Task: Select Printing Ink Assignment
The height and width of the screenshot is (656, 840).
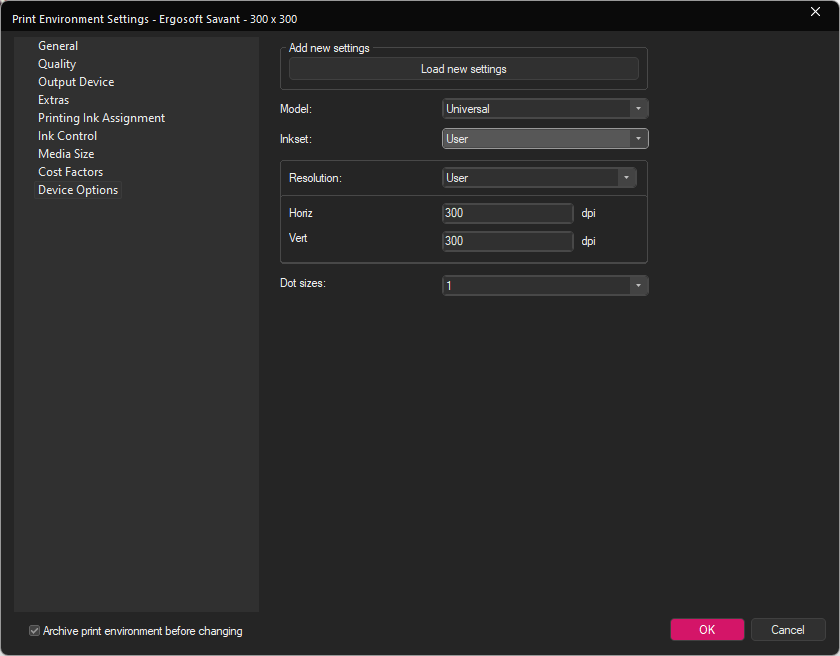Action: coord(101,118)
